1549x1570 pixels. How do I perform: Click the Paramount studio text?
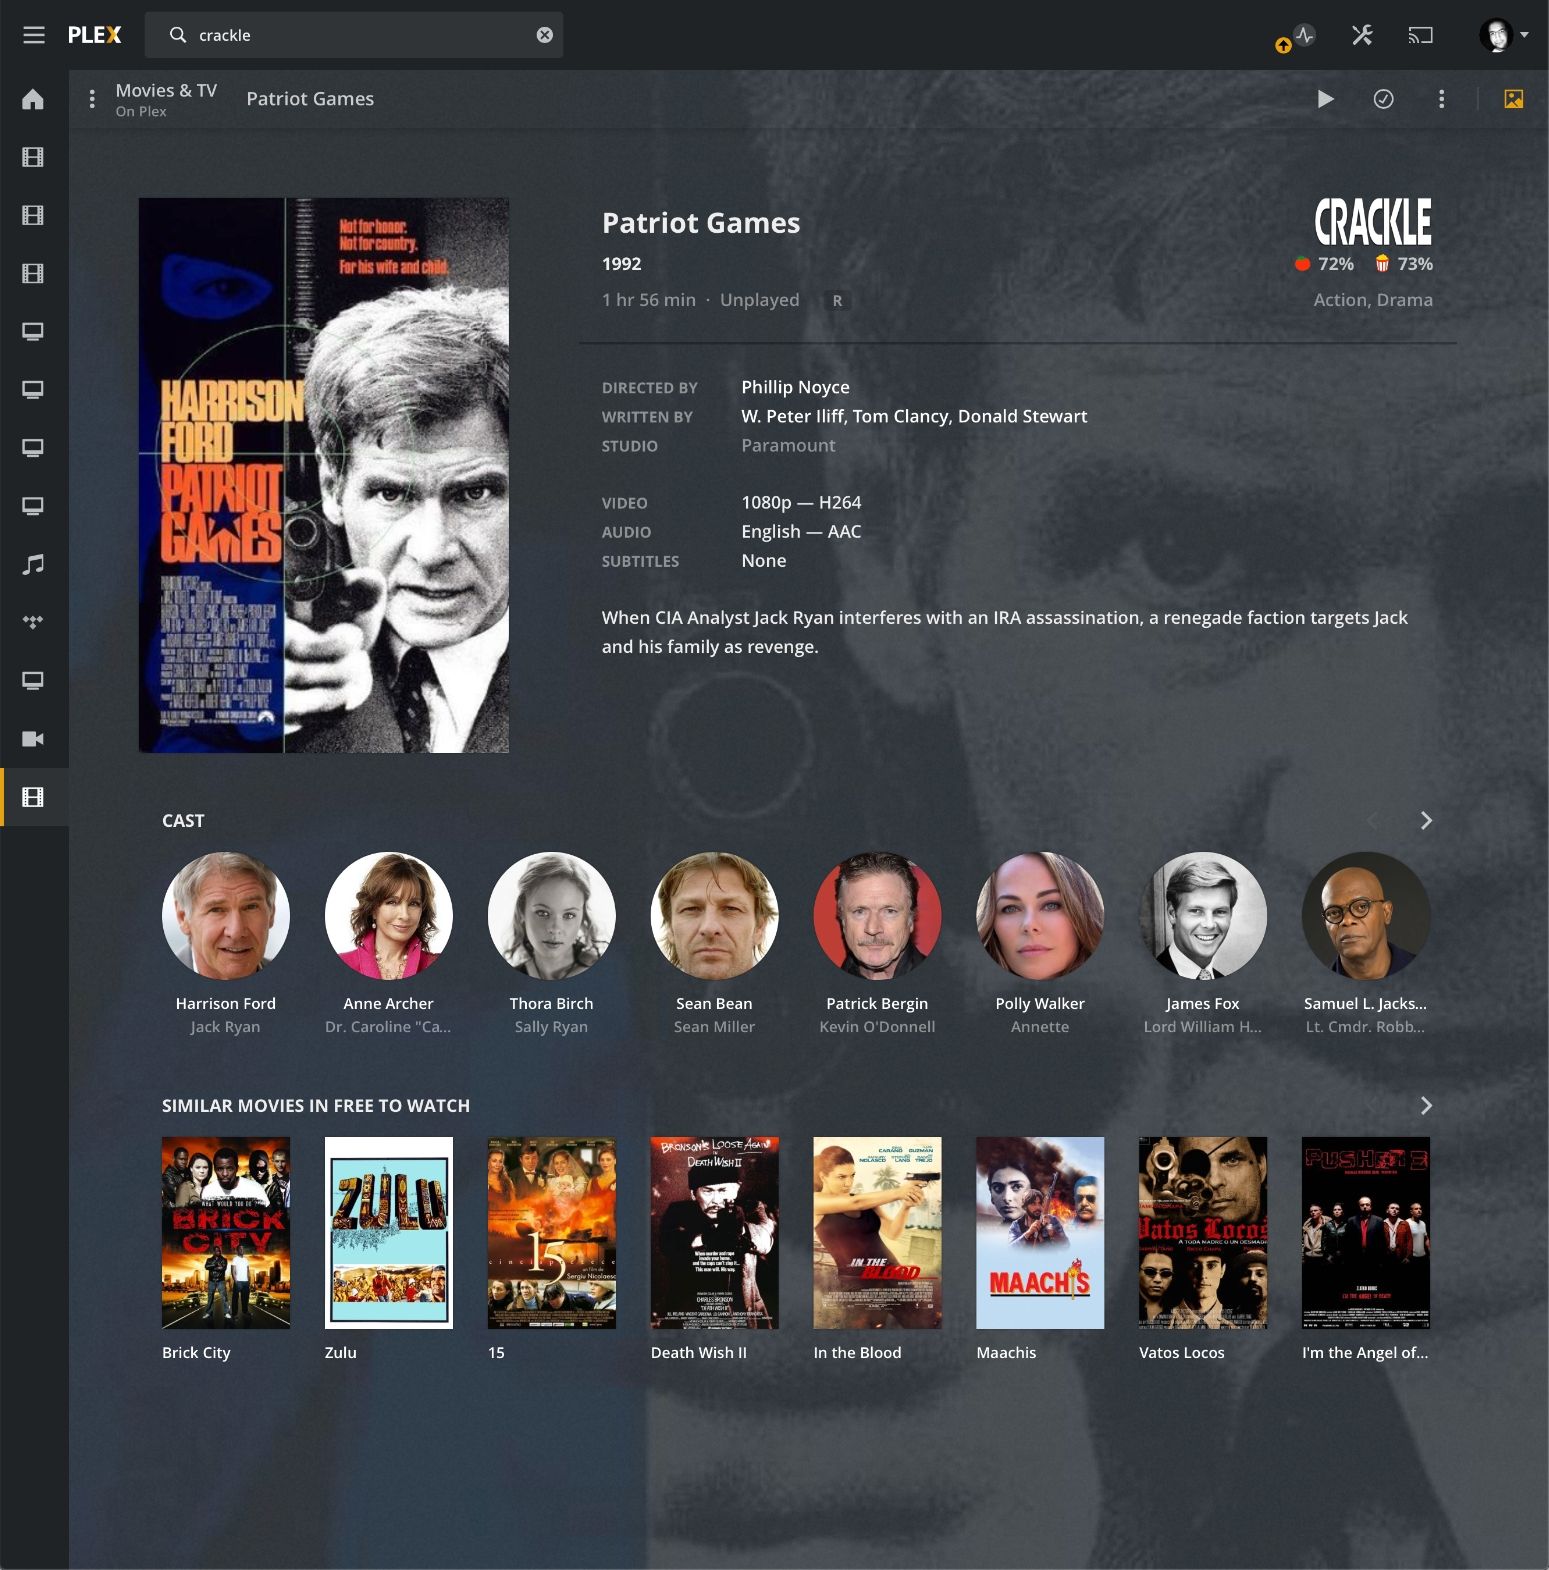pos(788,446)
